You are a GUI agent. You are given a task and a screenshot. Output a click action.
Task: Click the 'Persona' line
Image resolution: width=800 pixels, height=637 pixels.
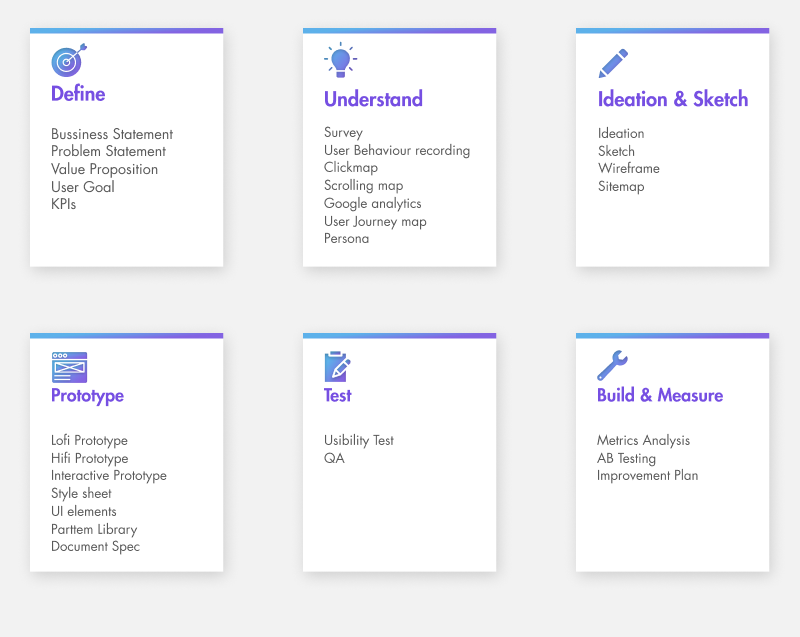[x=346, y=239]
